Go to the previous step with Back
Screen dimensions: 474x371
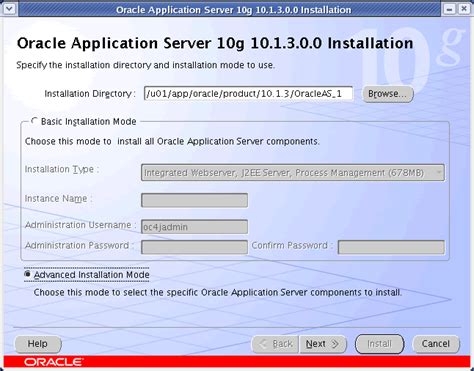click(x=275, y=344)
